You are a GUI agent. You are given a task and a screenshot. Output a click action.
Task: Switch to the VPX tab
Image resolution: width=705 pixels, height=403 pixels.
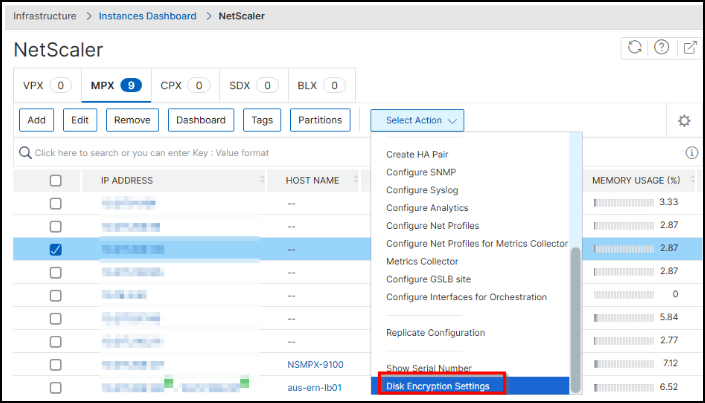point(44,86)
